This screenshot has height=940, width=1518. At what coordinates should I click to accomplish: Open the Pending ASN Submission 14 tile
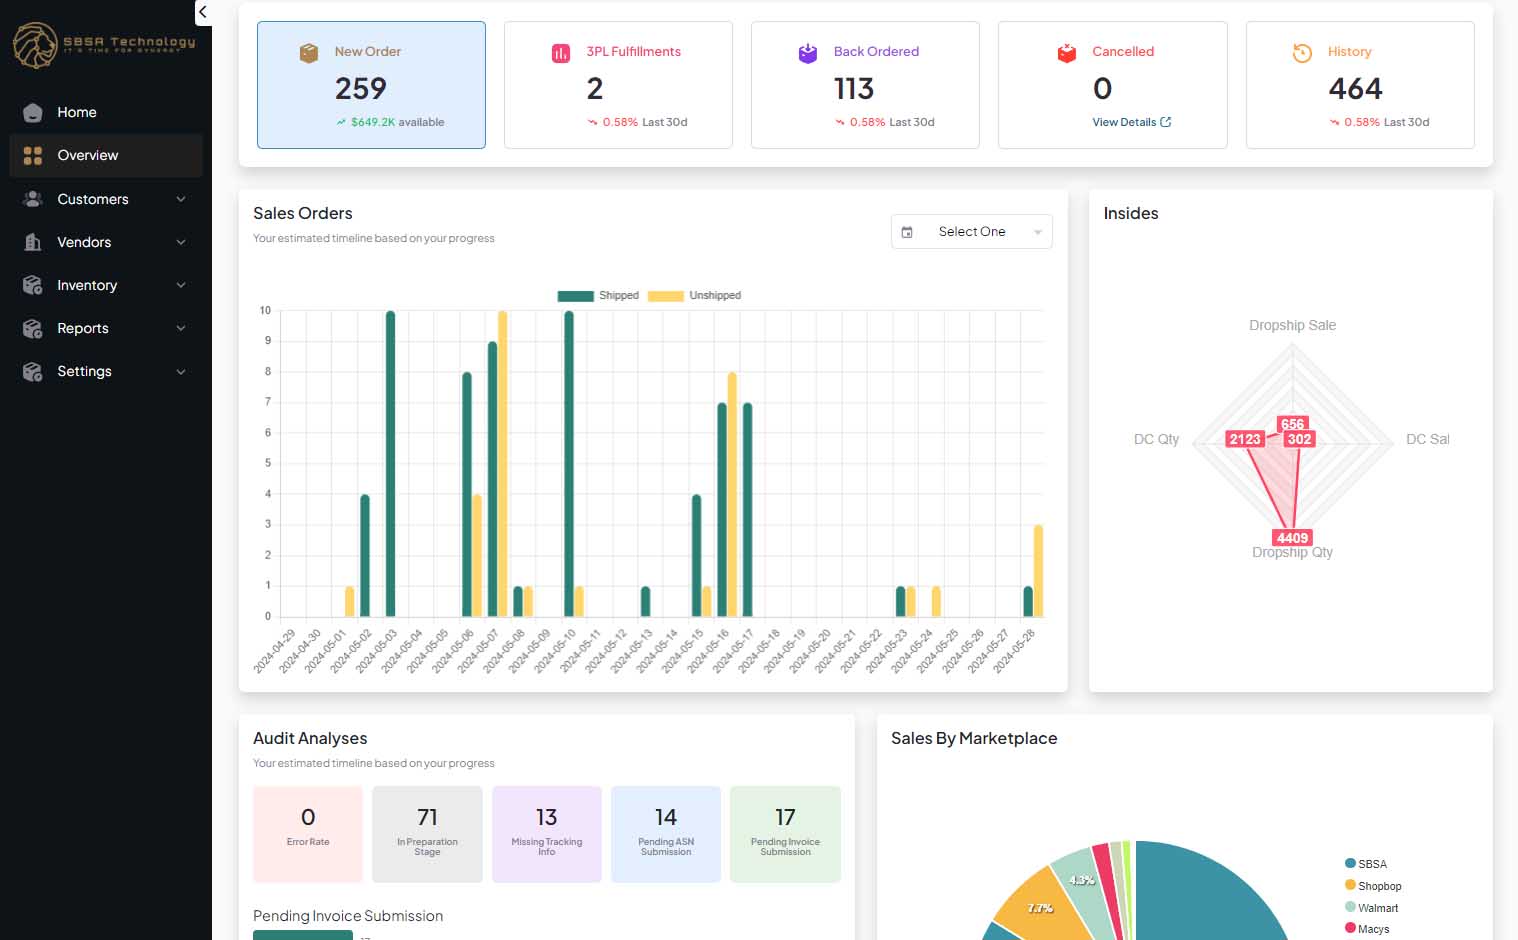click(666, 834)
